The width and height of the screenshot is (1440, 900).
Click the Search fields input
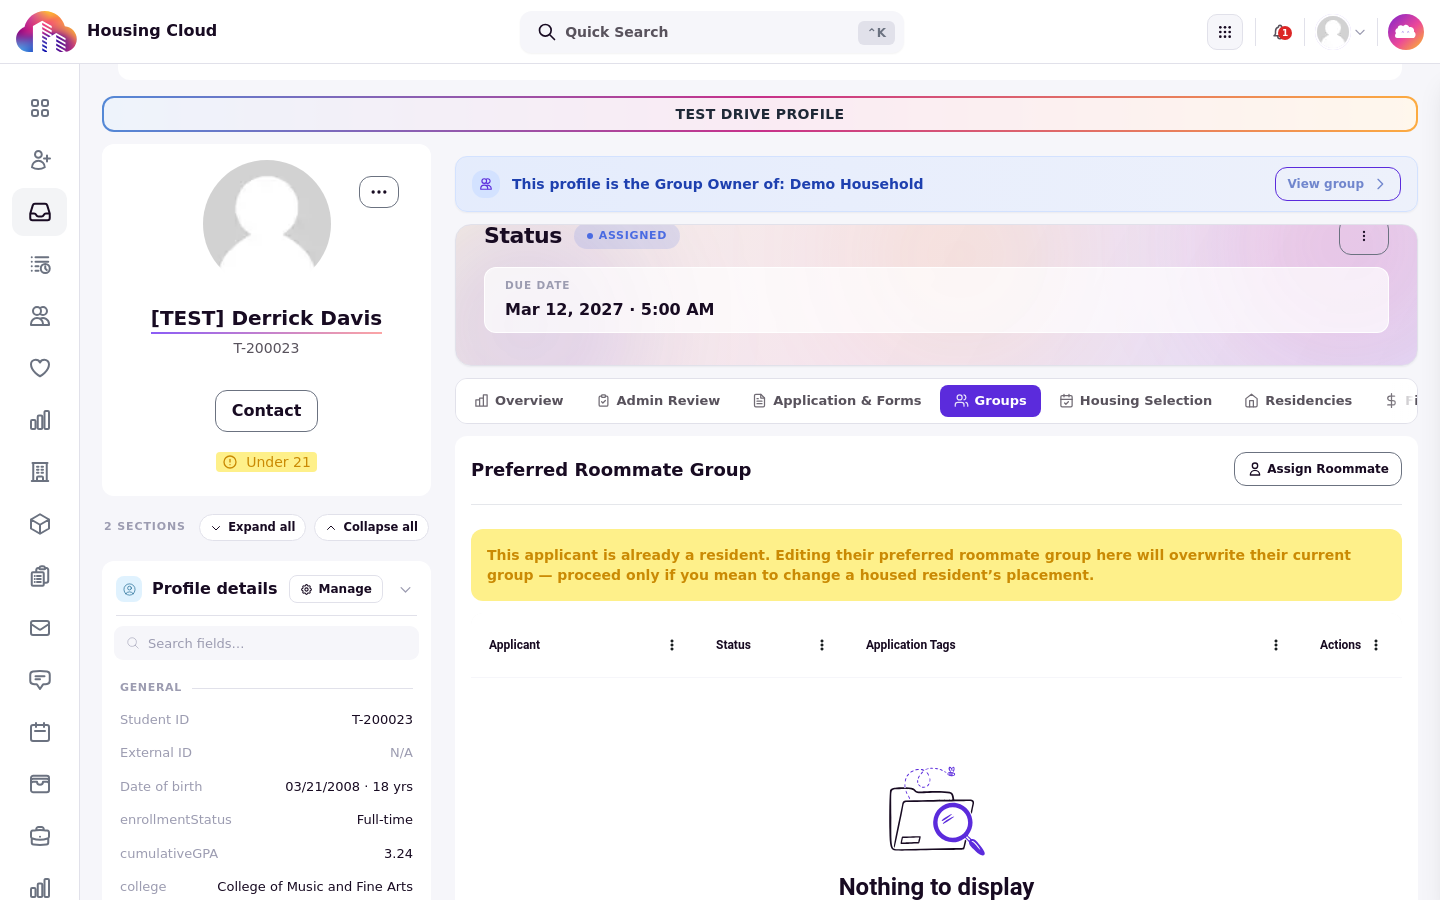266,643
